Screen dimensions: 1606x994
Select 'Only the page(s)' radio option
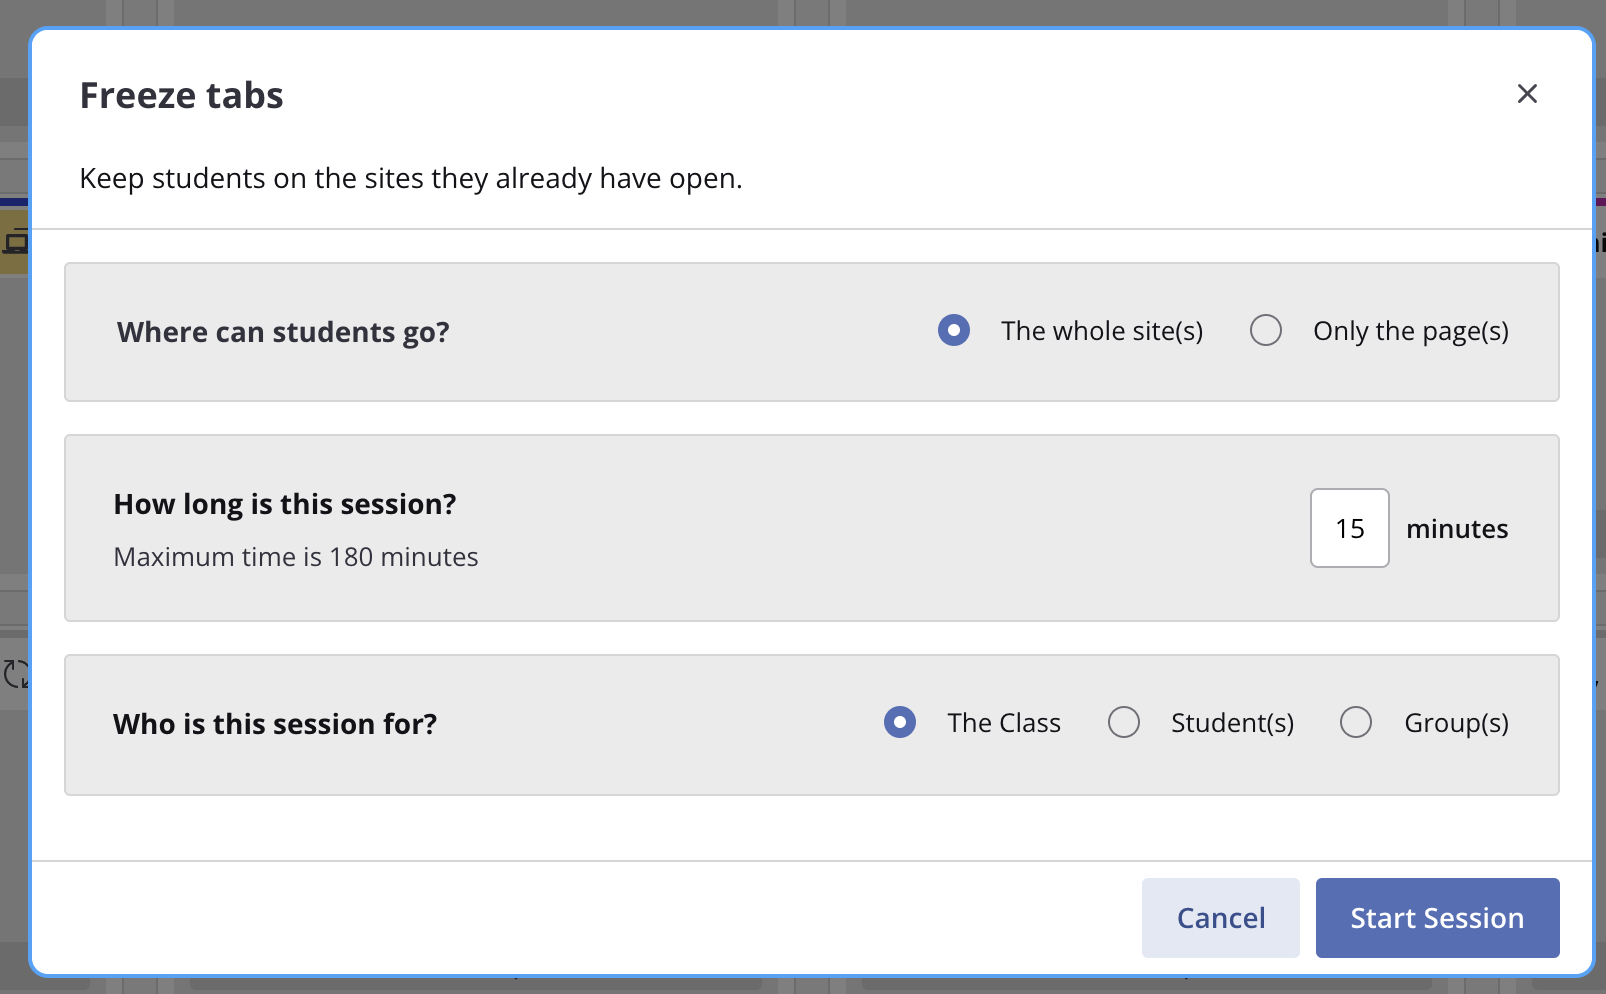[x=1266, y=330]
